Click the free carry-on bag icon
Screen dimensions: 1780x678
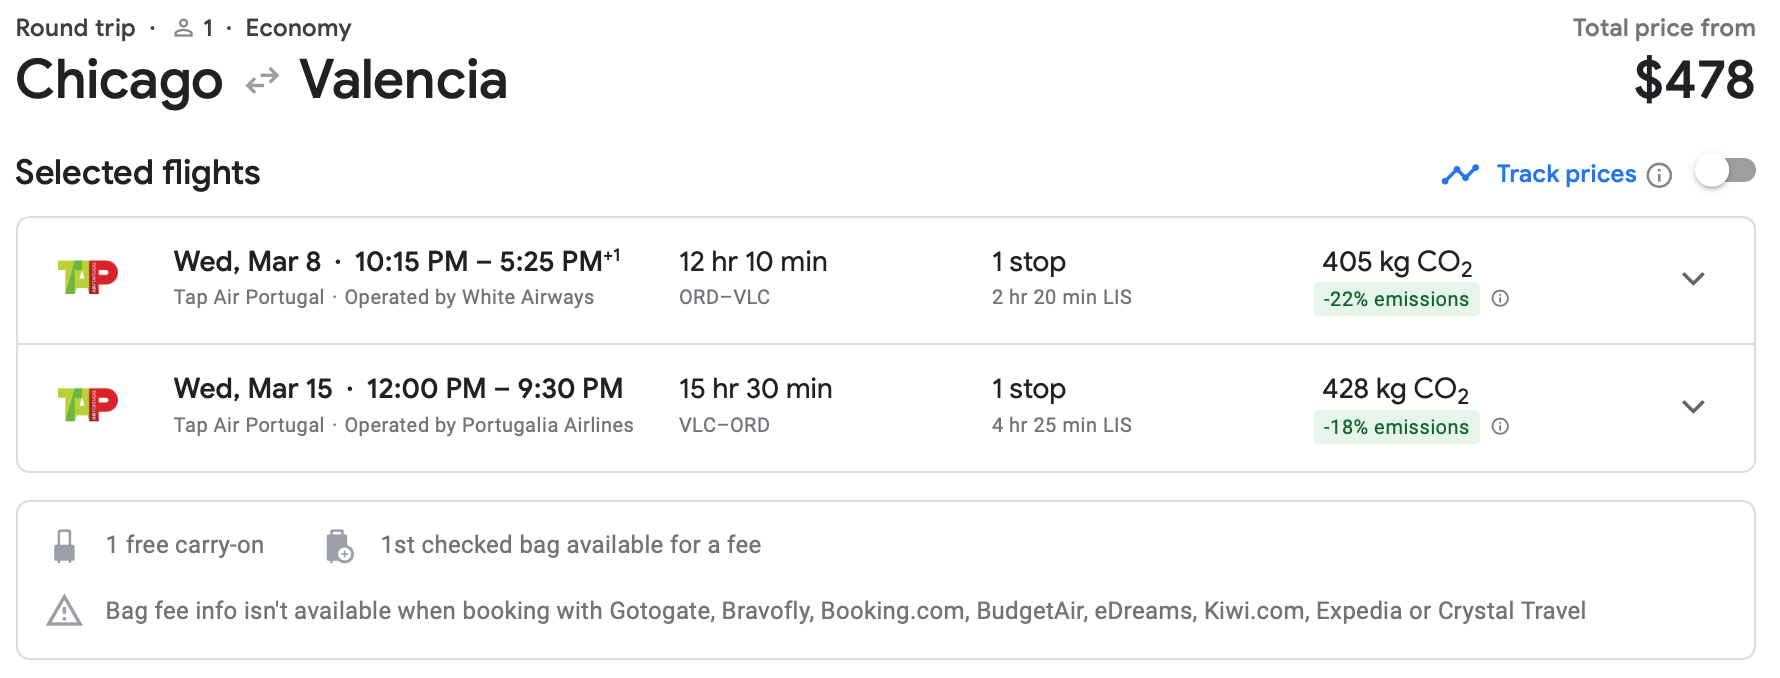coord(65,546)
